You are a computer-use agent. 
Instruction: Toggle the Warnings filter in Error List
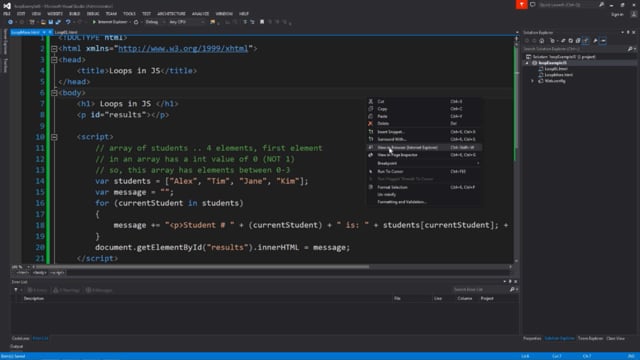pos(67,290)
